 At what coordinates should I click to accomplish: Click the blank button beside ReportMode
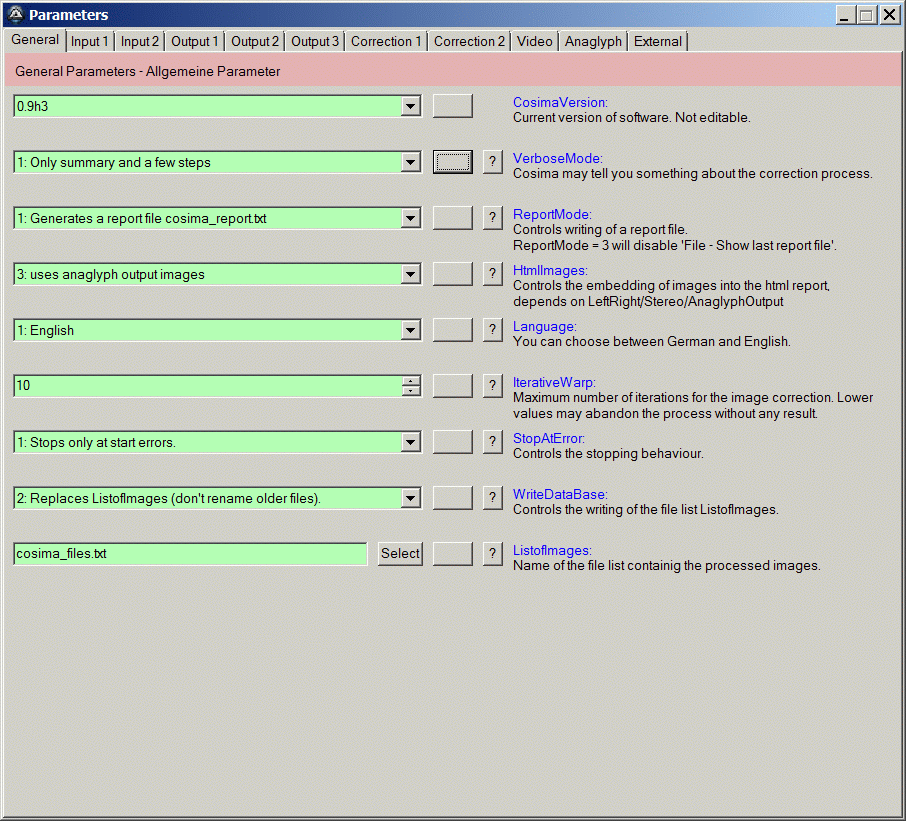pyautogui.click(x=452, y=218)
